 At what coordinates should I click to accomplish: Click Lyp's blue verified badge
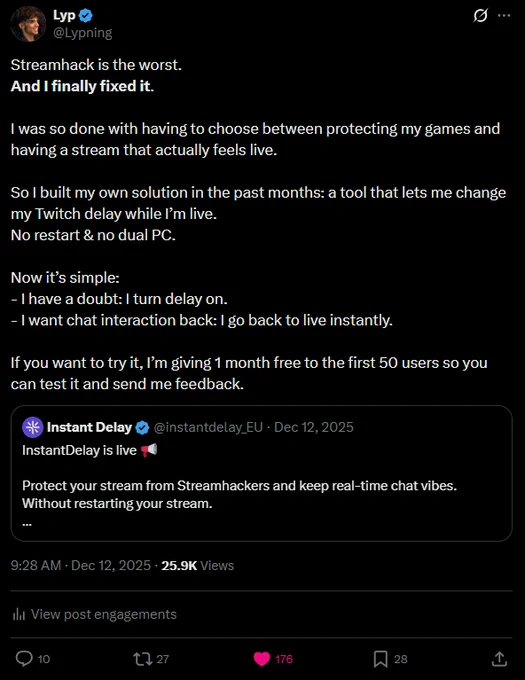[x=86, y=16]
